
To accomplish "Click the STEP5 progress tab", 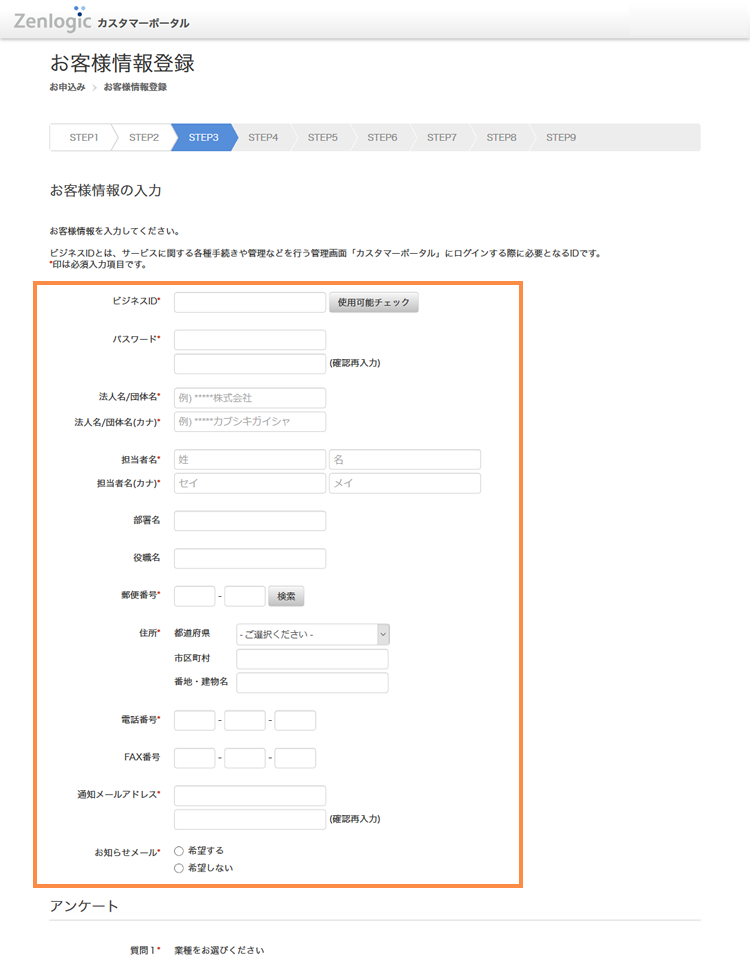I will [x=323, y=138].
